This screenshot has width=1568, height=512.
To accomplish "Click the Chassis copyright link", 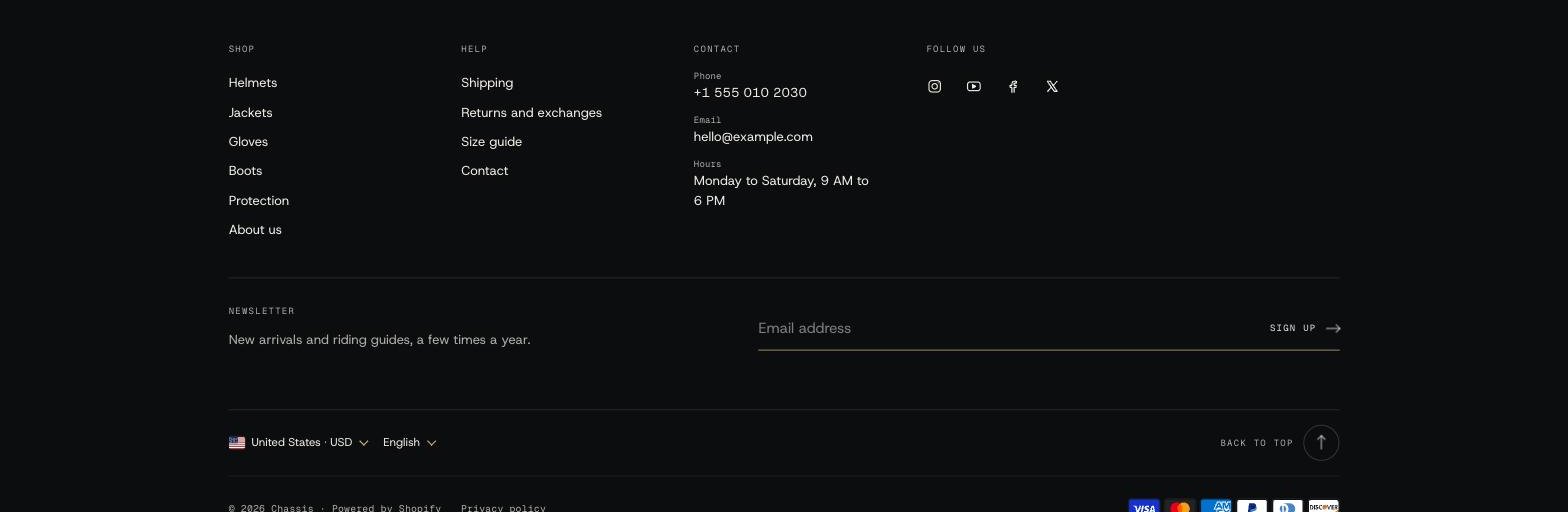I will pyautogui.click(x=292, y=508).
